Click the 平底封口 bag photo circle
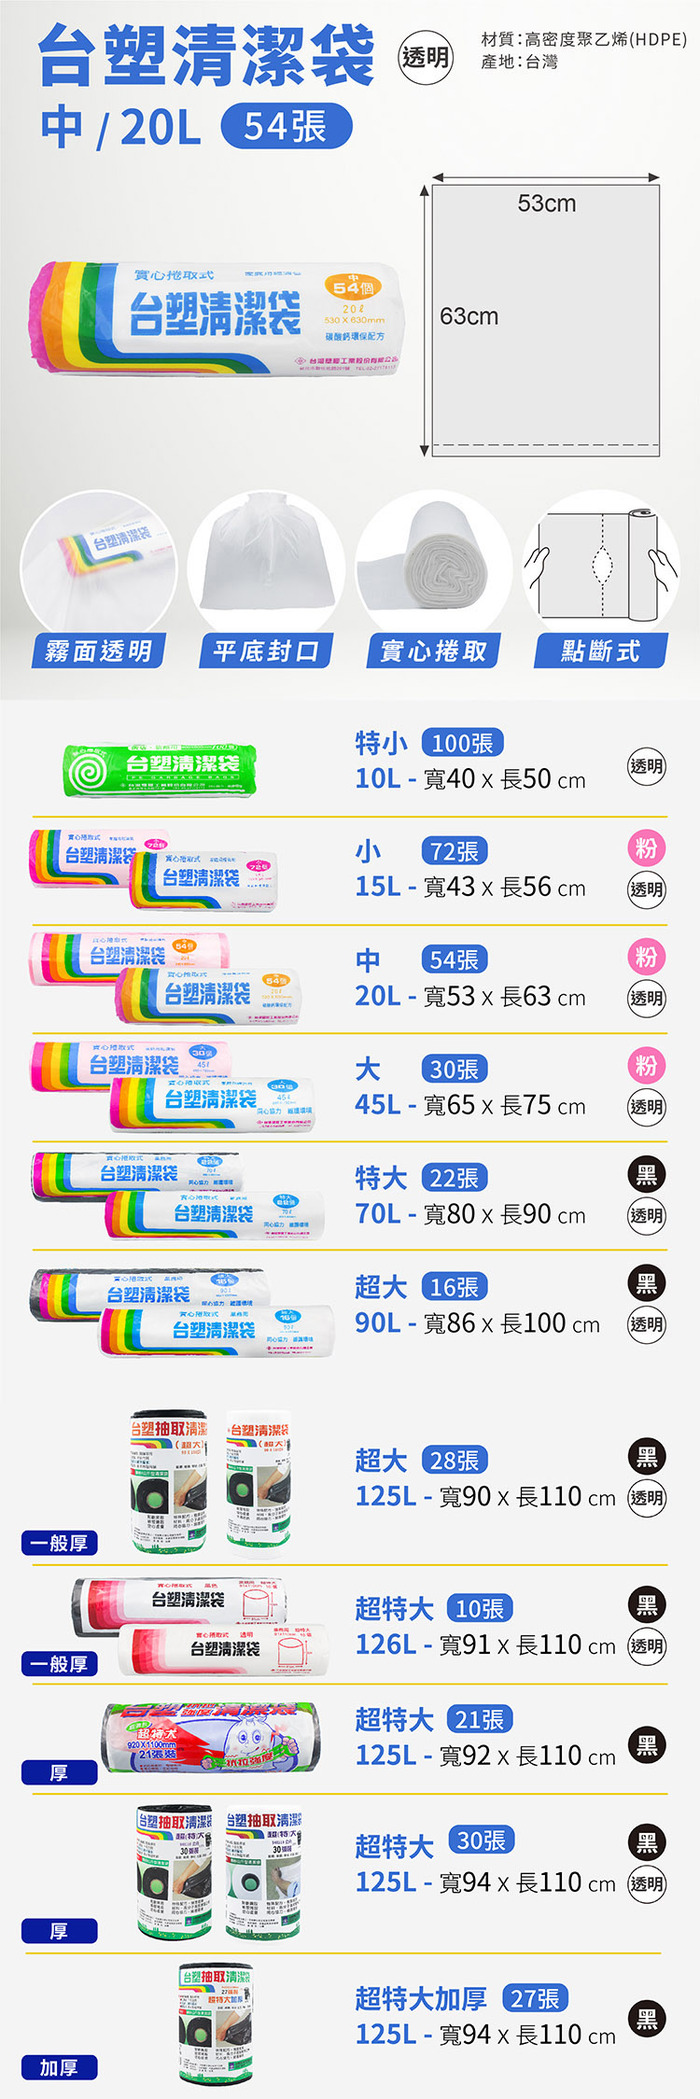 tap(266, 568)
